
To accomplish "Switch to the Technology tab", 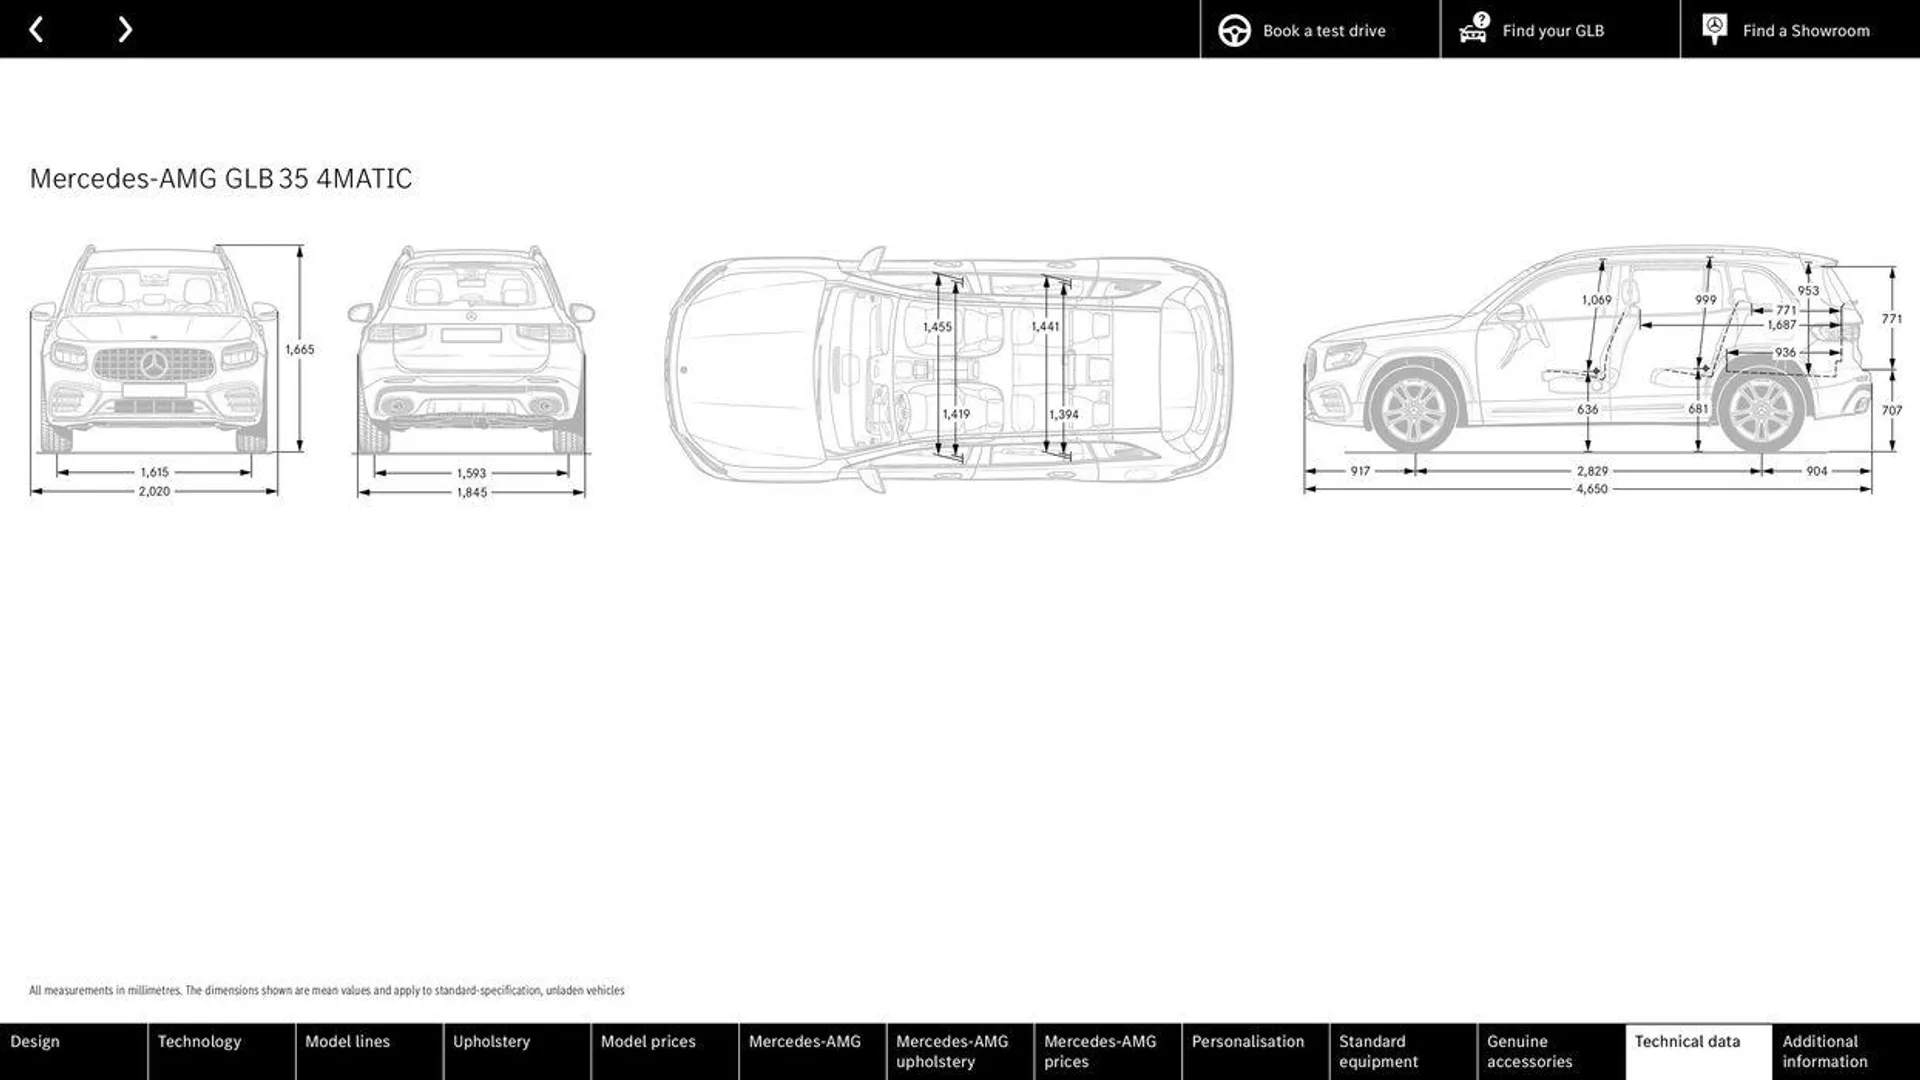I will tap(221, 1051).
